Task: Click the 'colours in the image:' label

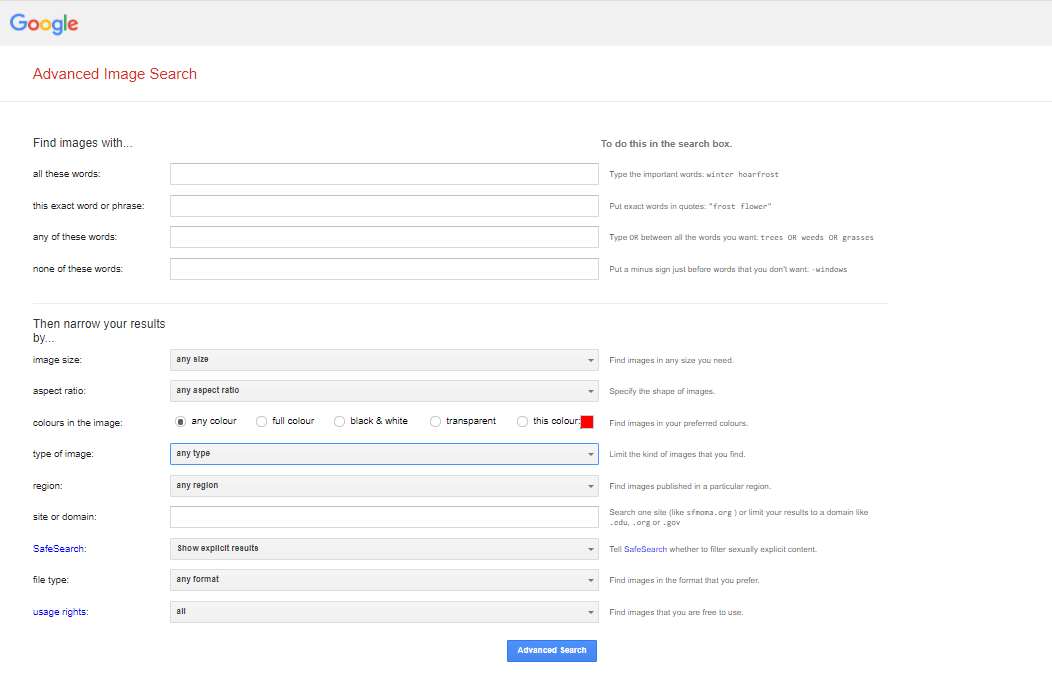Action: click(78, 423)
